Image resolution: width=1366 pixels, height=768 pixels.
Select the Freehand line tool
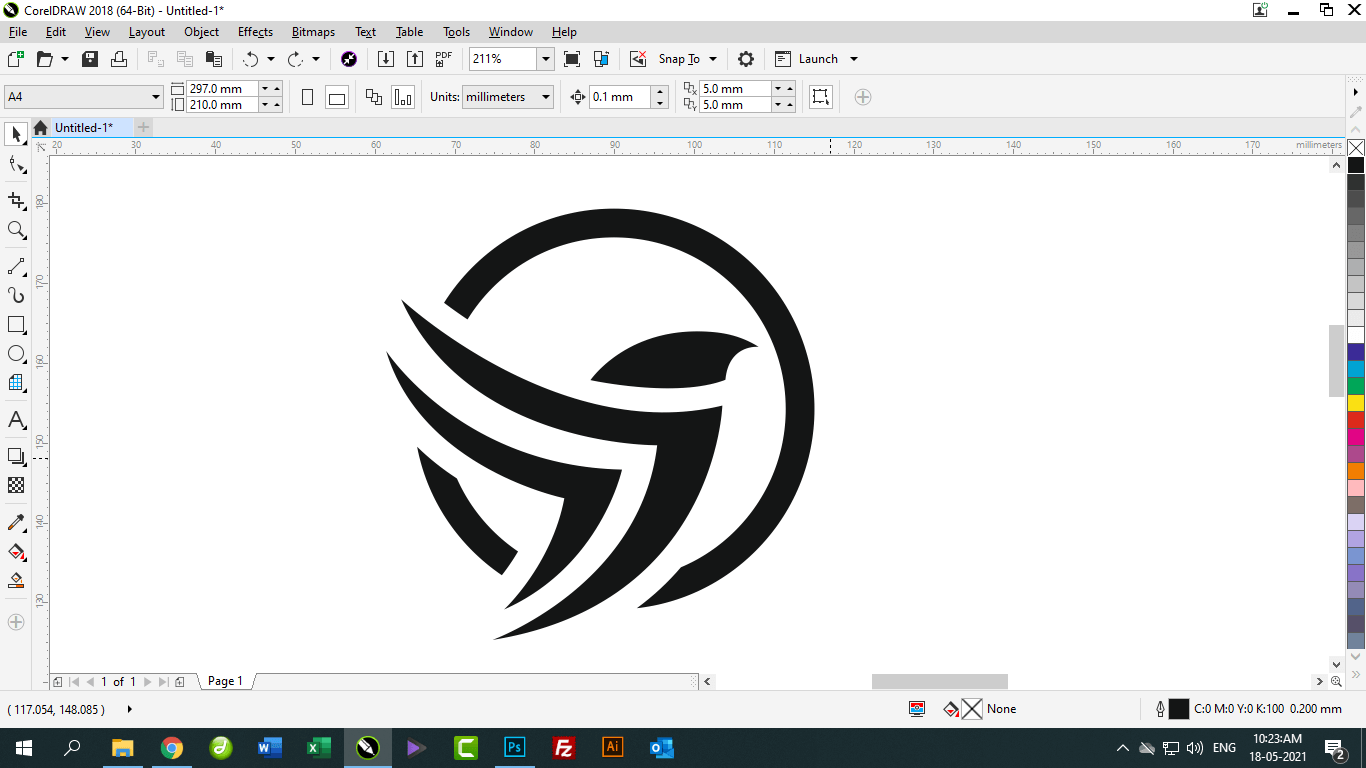tap(16, 267)
